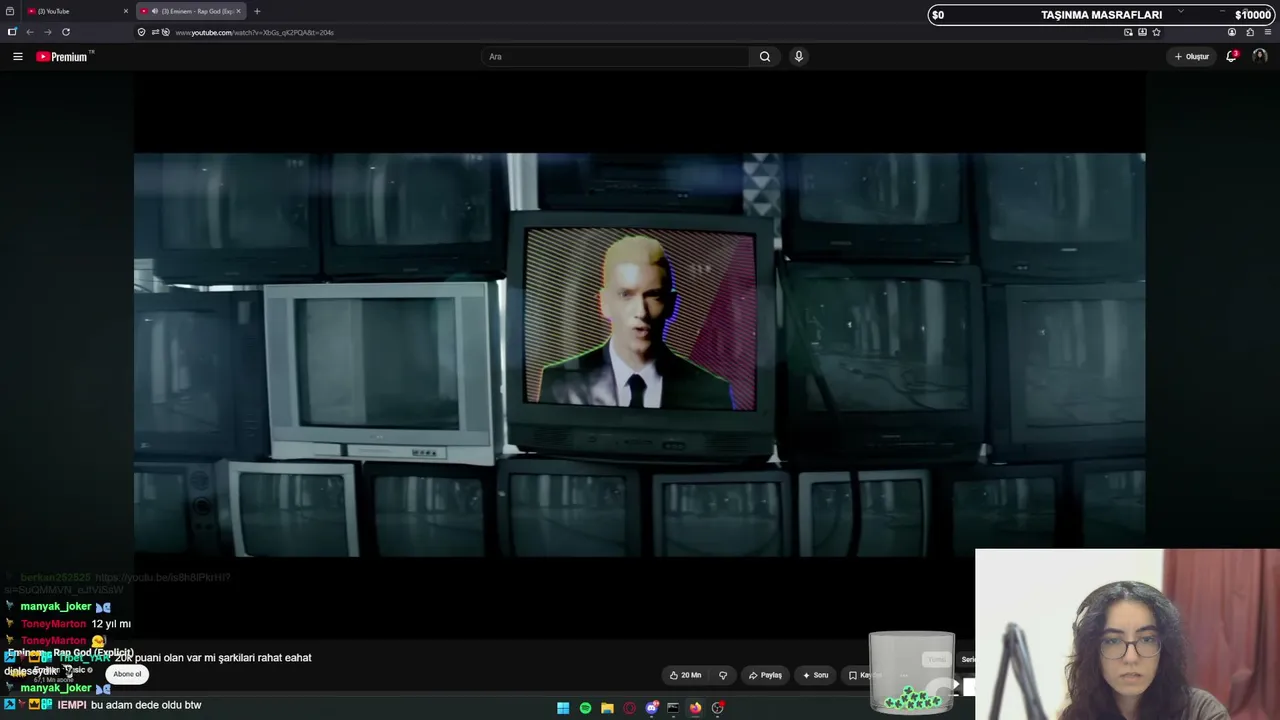Click the Rap God video player
This screenshot has width=1280, height=720.
640,355
